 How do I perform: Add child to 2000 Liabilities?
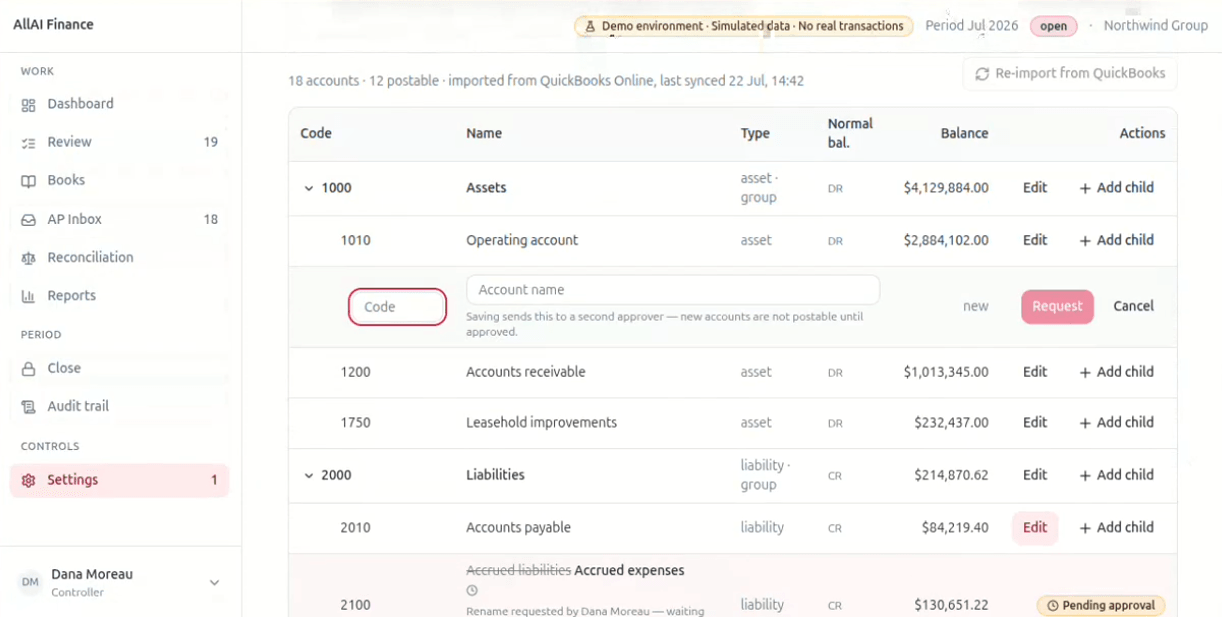point(1116,475)
